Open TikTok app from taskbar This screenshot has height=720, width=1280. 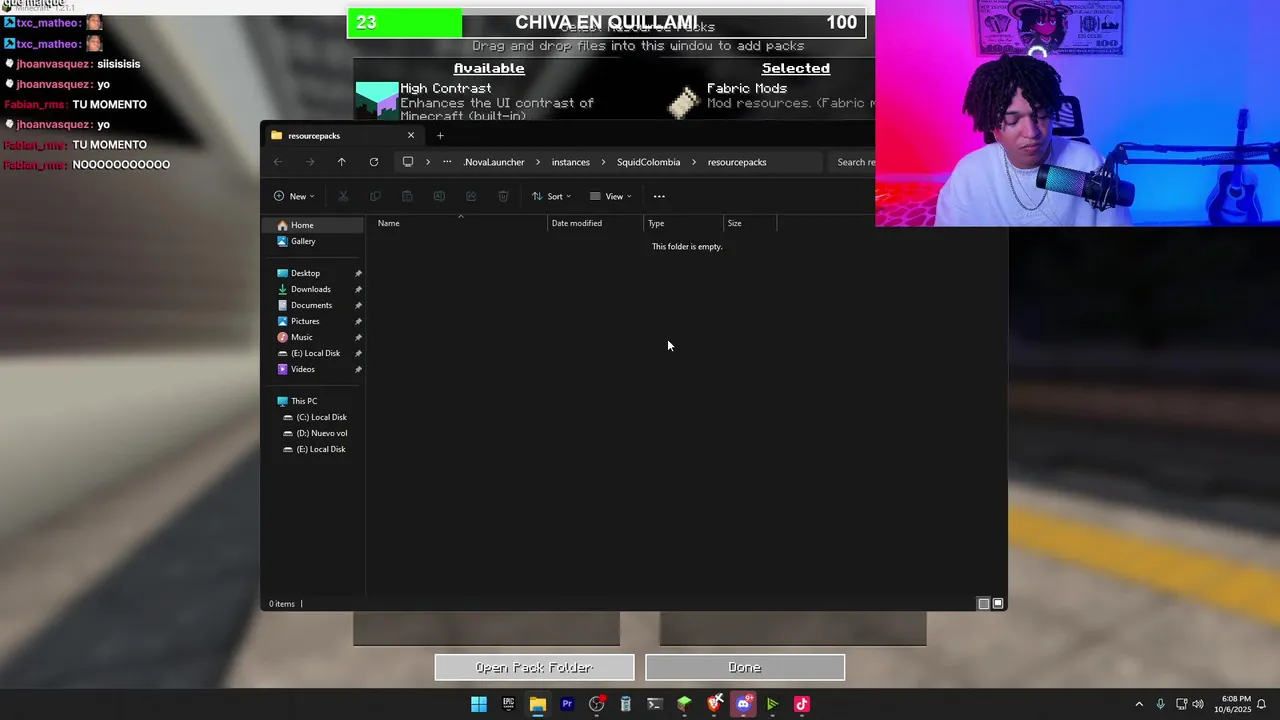(802, 704)
